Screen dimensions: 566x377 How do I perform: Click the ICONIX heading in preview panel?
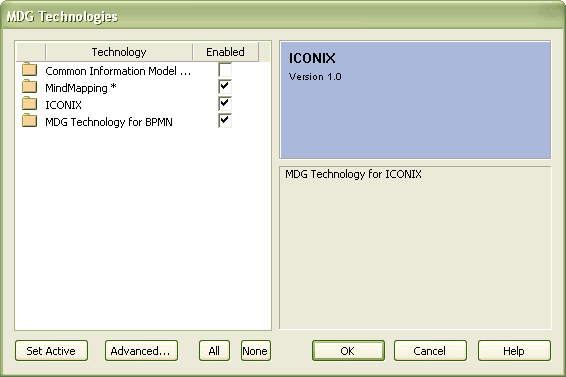tap(312, 58)
